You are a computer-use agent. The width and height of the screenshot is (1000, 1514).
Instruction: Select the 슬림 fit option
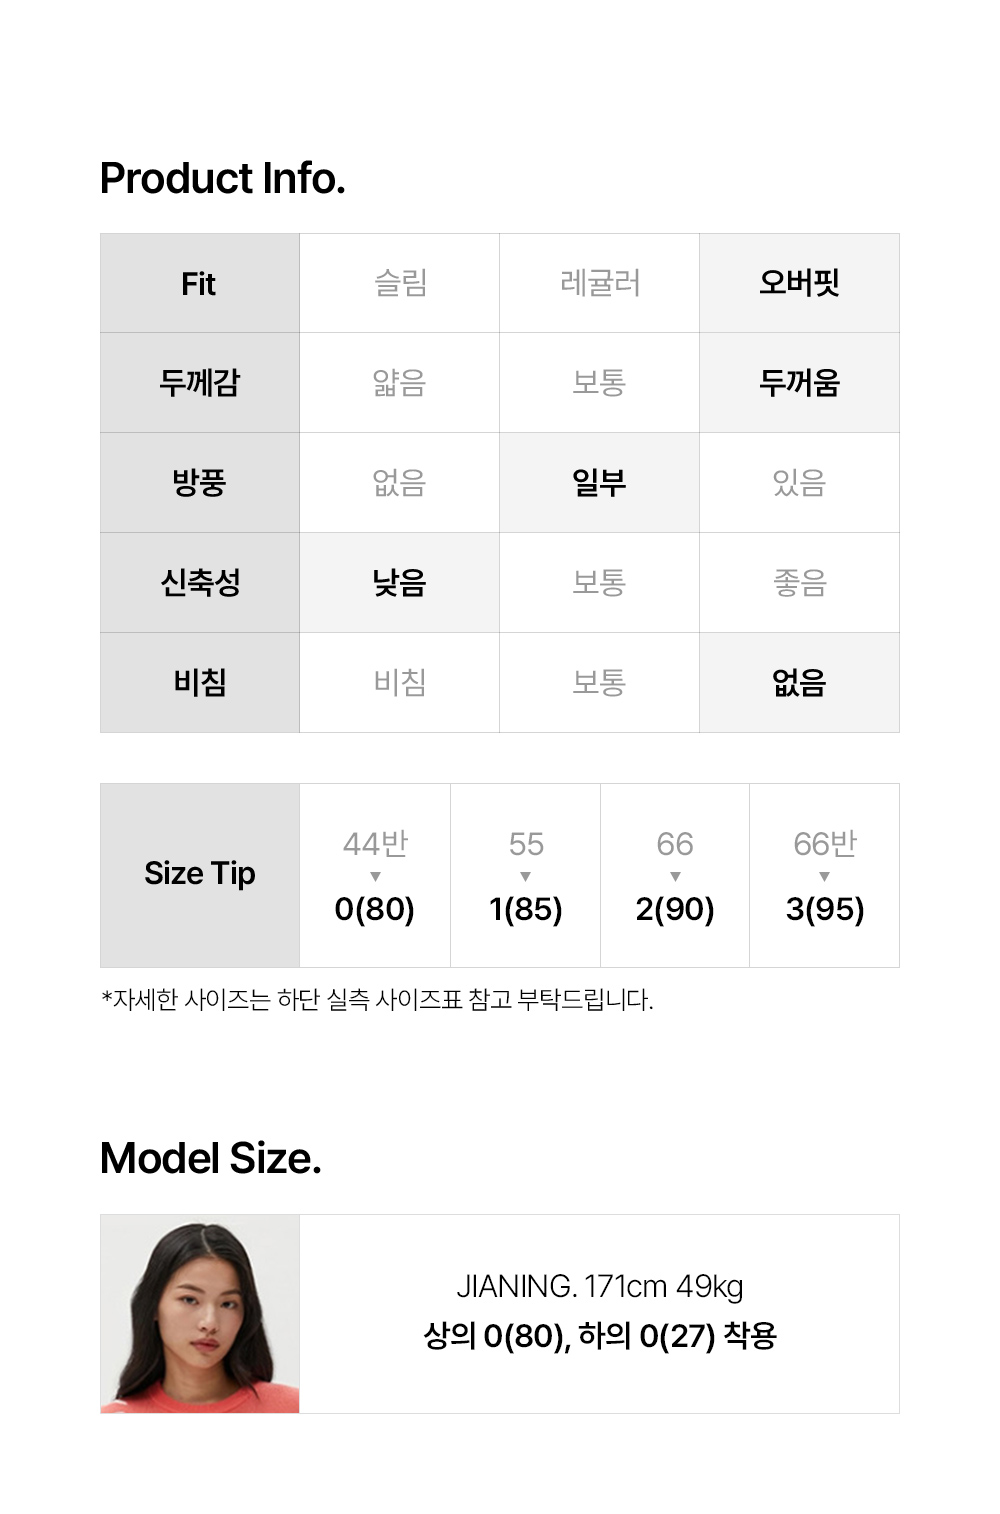[400, 283]
